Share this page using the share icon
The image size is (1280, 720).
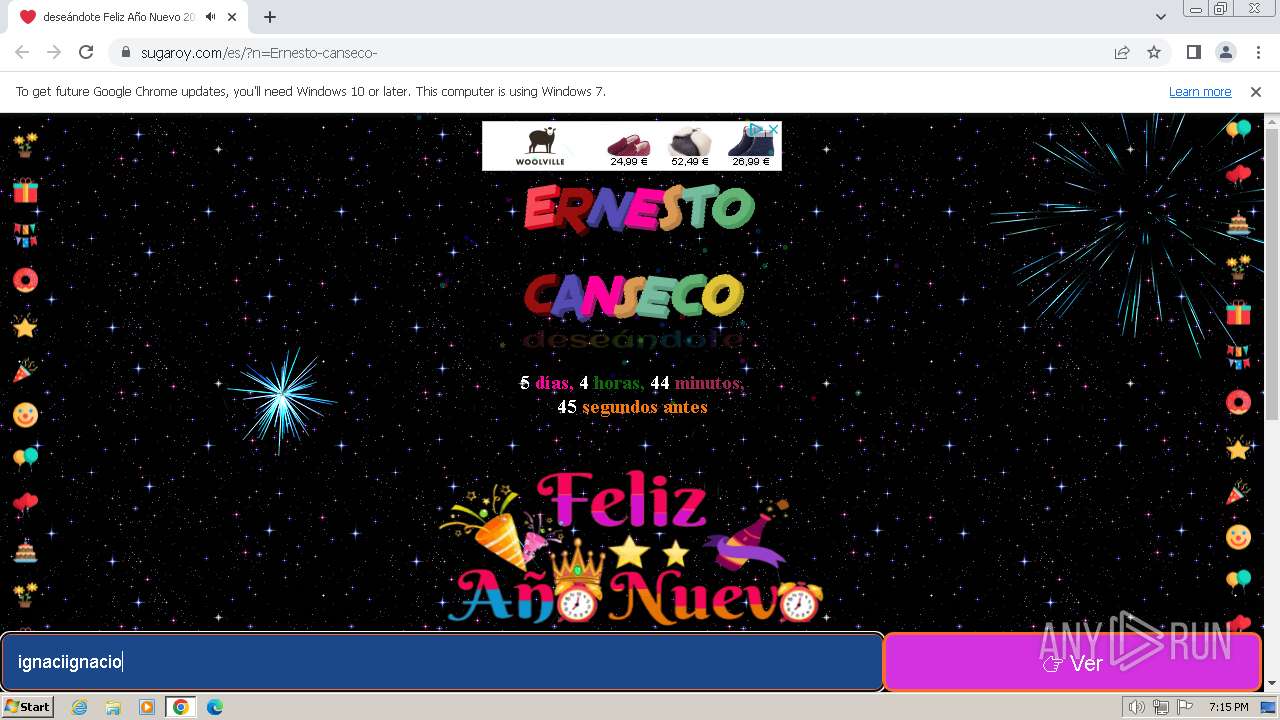(x=1122, y=52)
